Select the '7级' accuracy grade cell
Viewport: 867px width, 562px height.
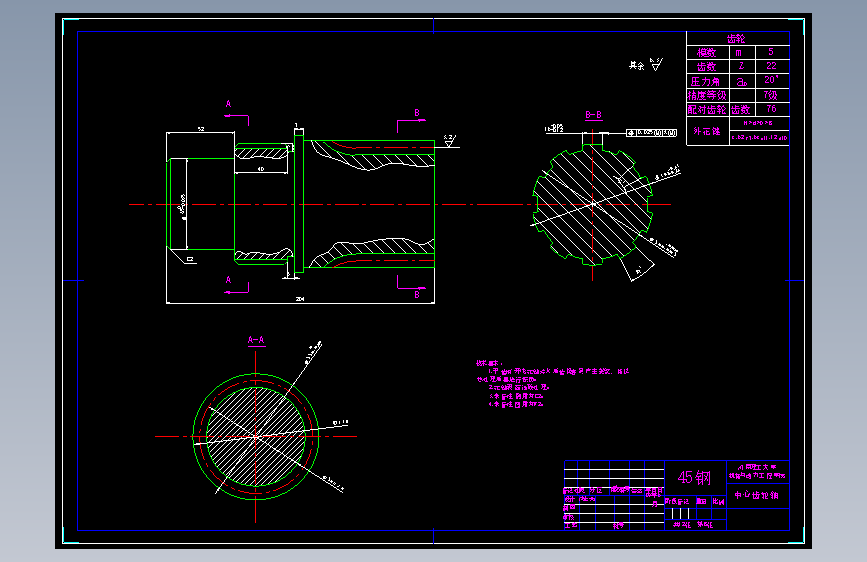(771, 95)
